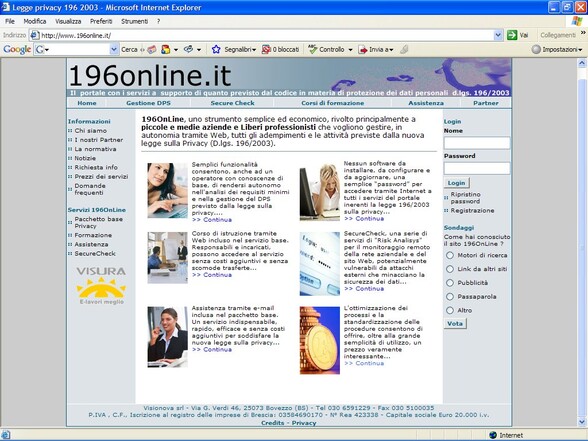
Task: Click the gold coins thumbnail image
Action: point(320,340)
